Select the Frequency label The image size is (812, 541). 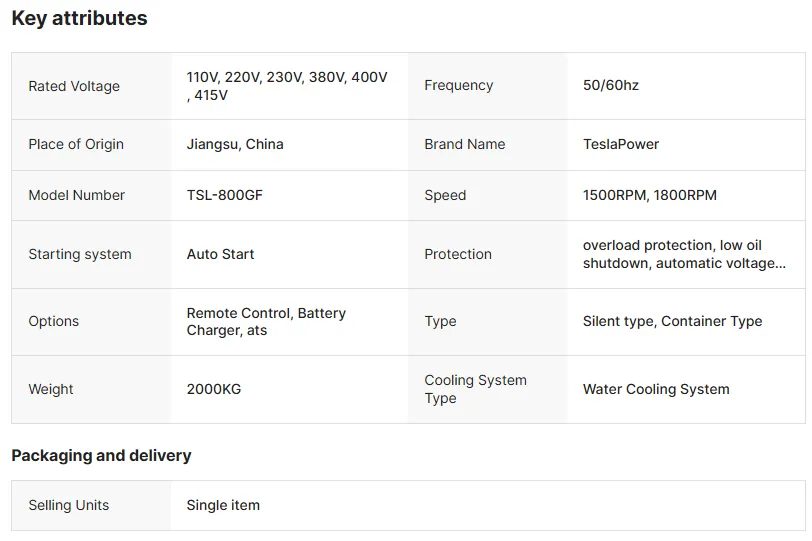click(458, 85)
